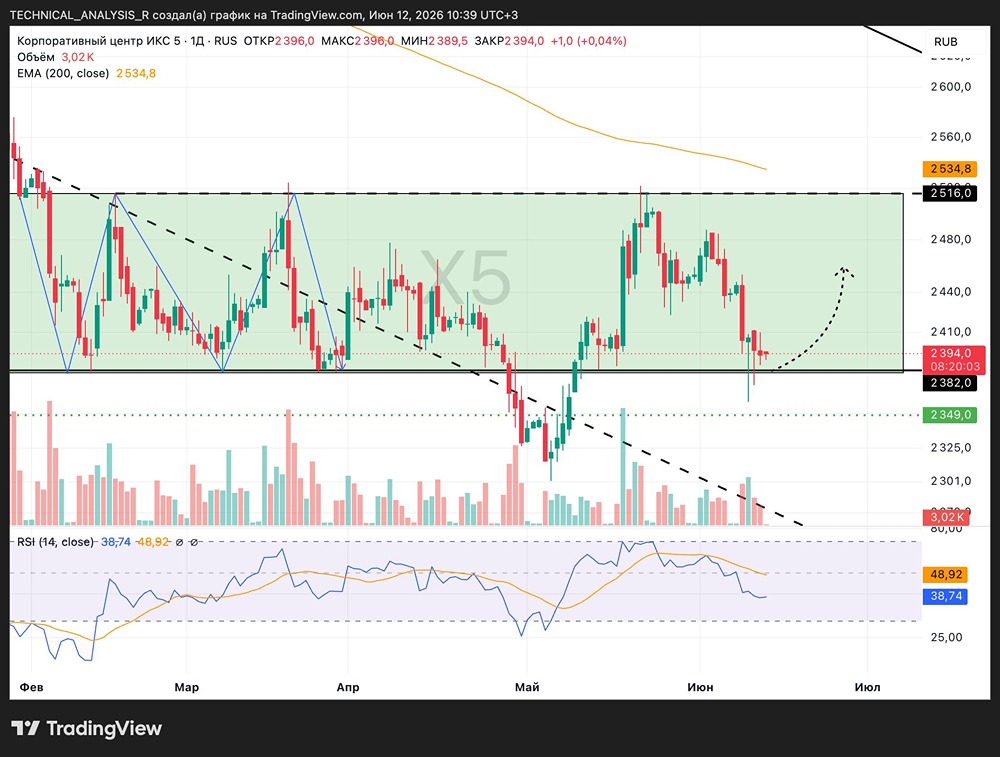Click the 2 600,0 price axis tick
This screenshot has height=757, width=1000.
pyautogui.click(x=950, y=87)
